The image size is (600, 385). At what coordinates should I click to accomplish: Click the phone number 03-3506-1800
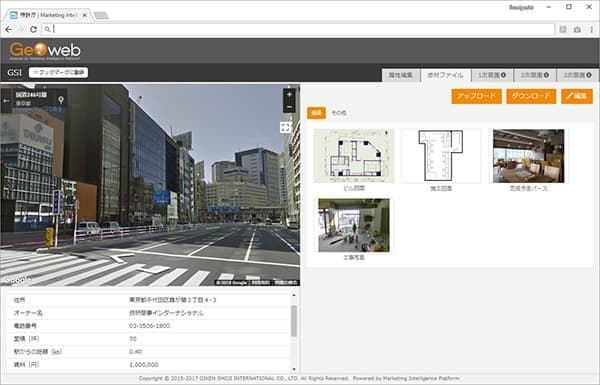150,326
